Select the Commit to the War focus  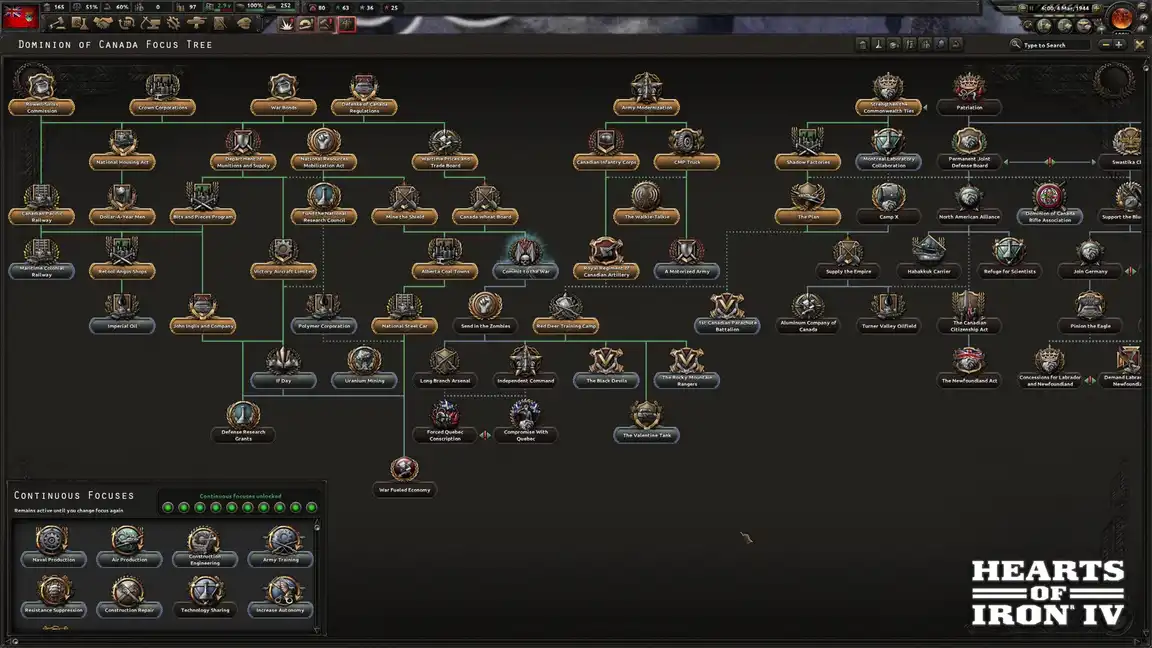pyautogui.click(x=524, y=254)
